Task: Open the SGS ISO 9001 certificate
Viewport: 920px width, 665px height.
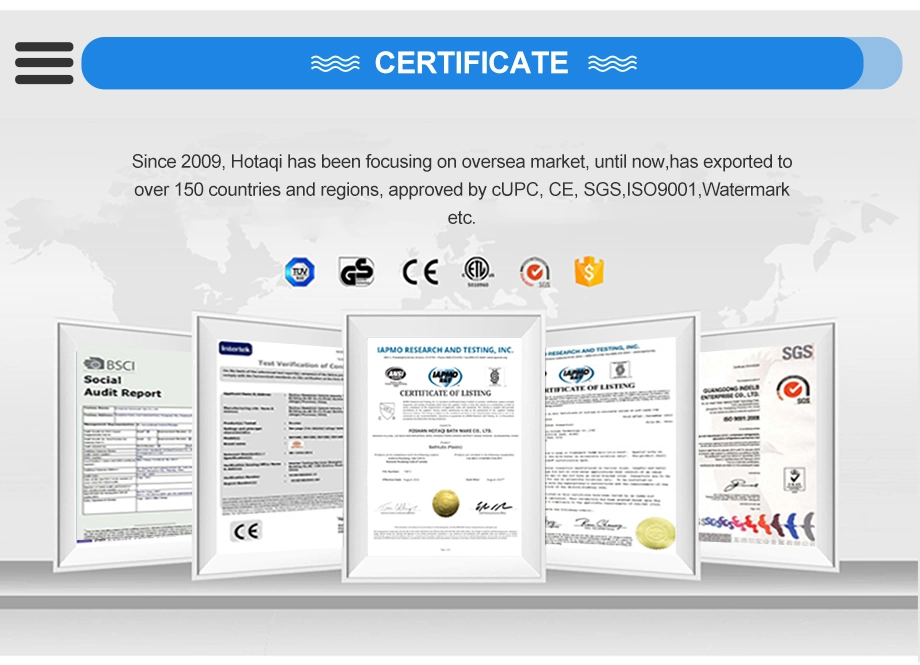Action: [x=767, y=446]
